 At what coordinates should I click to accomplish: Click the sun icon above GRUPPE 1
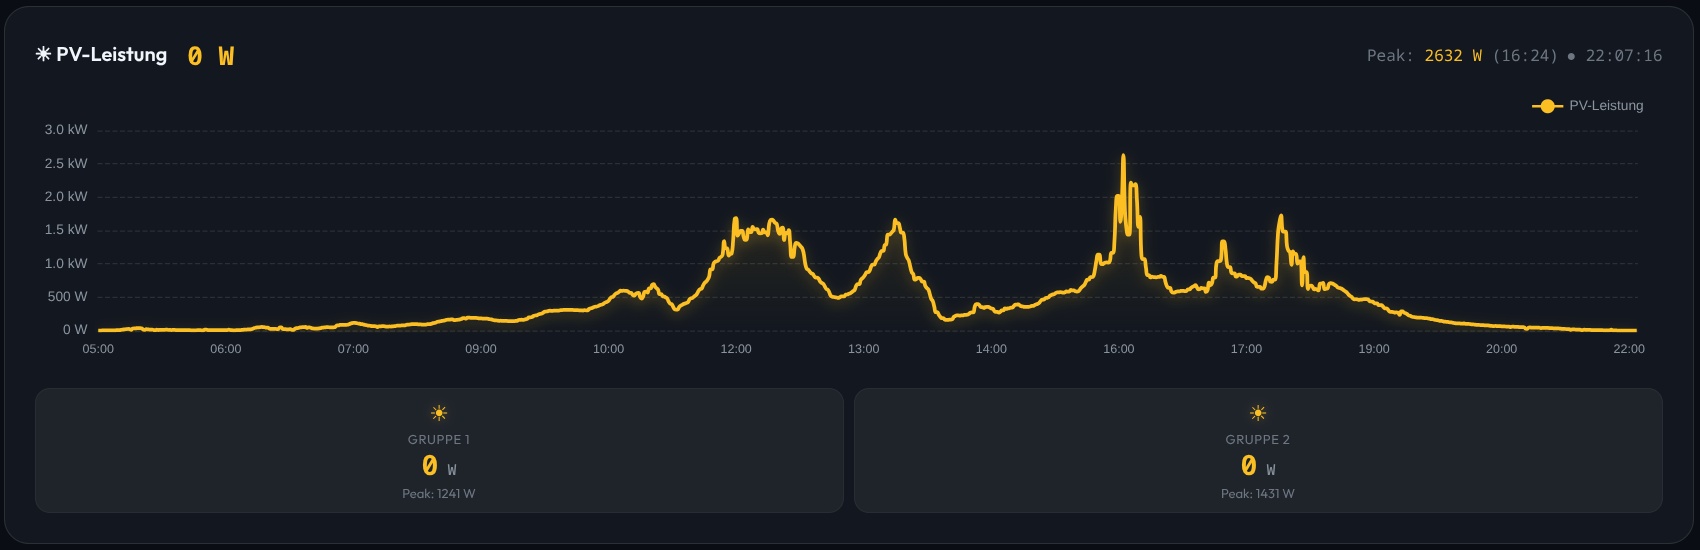click(439, 413)
